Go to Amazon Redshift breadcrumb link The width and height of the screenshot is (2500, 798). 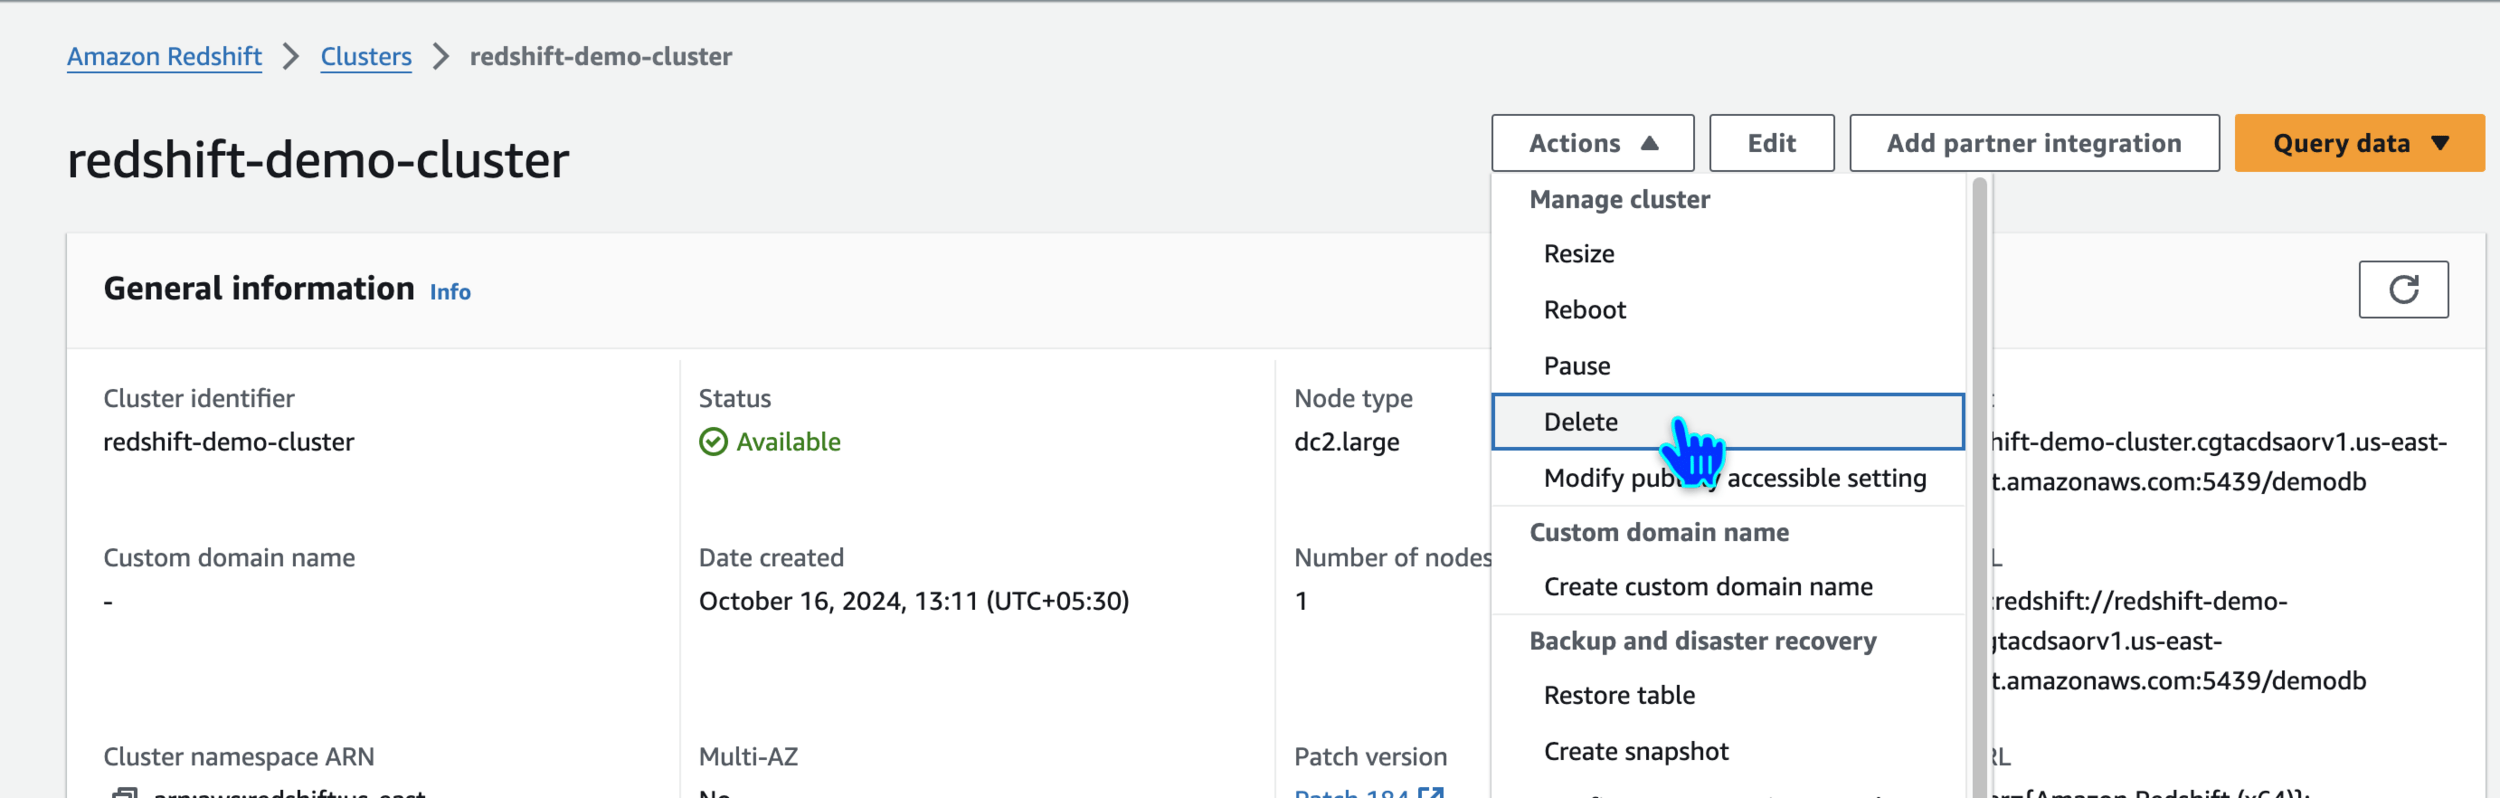(x=164, y=57)
